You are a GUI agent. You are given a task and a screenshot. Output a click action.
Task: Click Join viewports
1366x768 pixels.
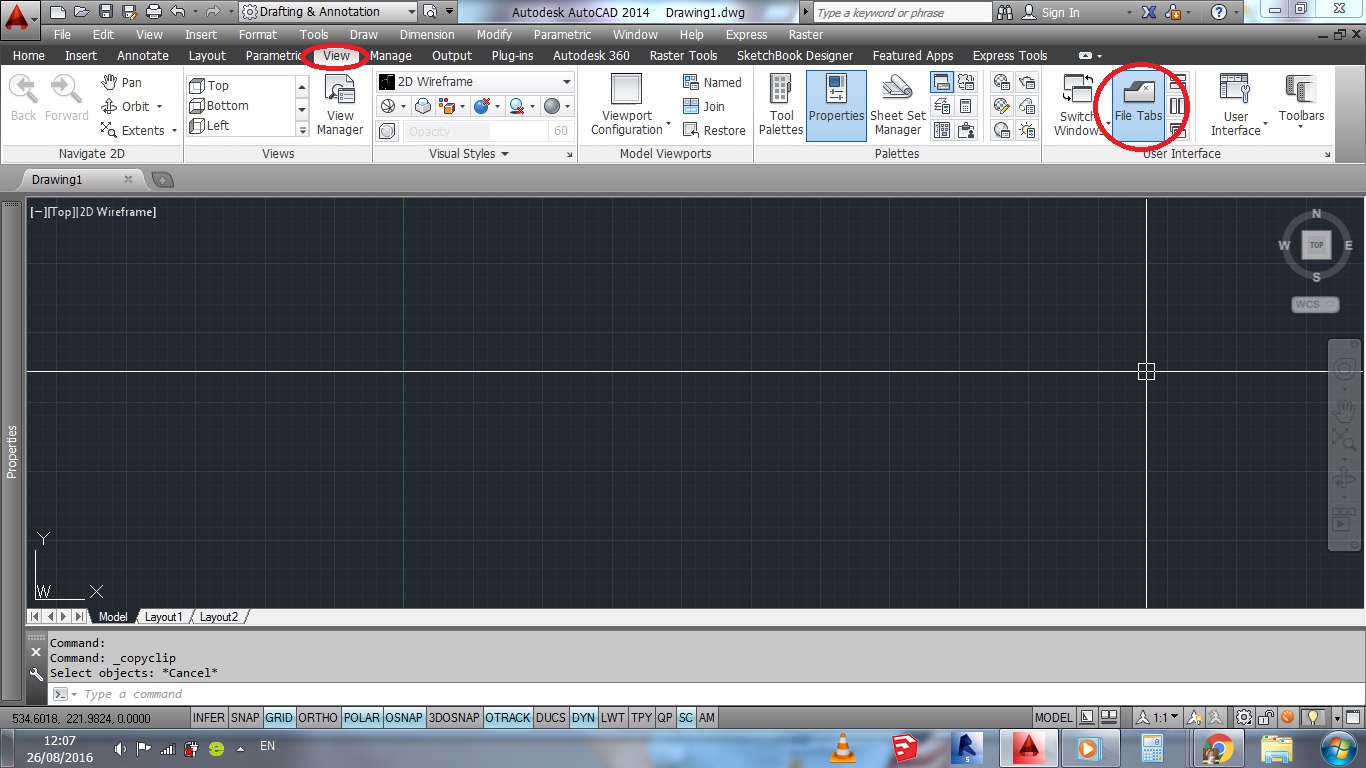tap(704, 107)
